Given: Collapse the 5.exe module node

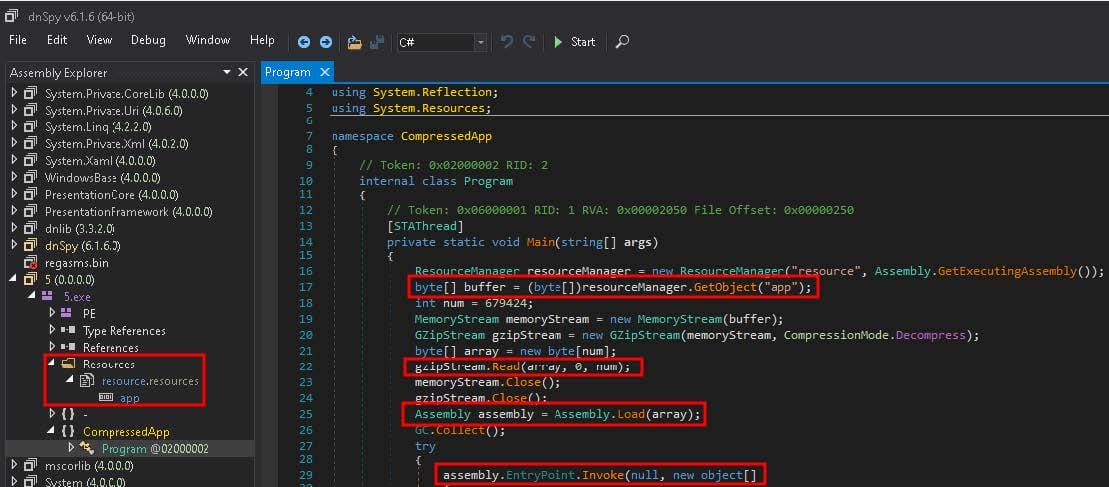Looking at the screenshot, I should (x=33, y=296).
